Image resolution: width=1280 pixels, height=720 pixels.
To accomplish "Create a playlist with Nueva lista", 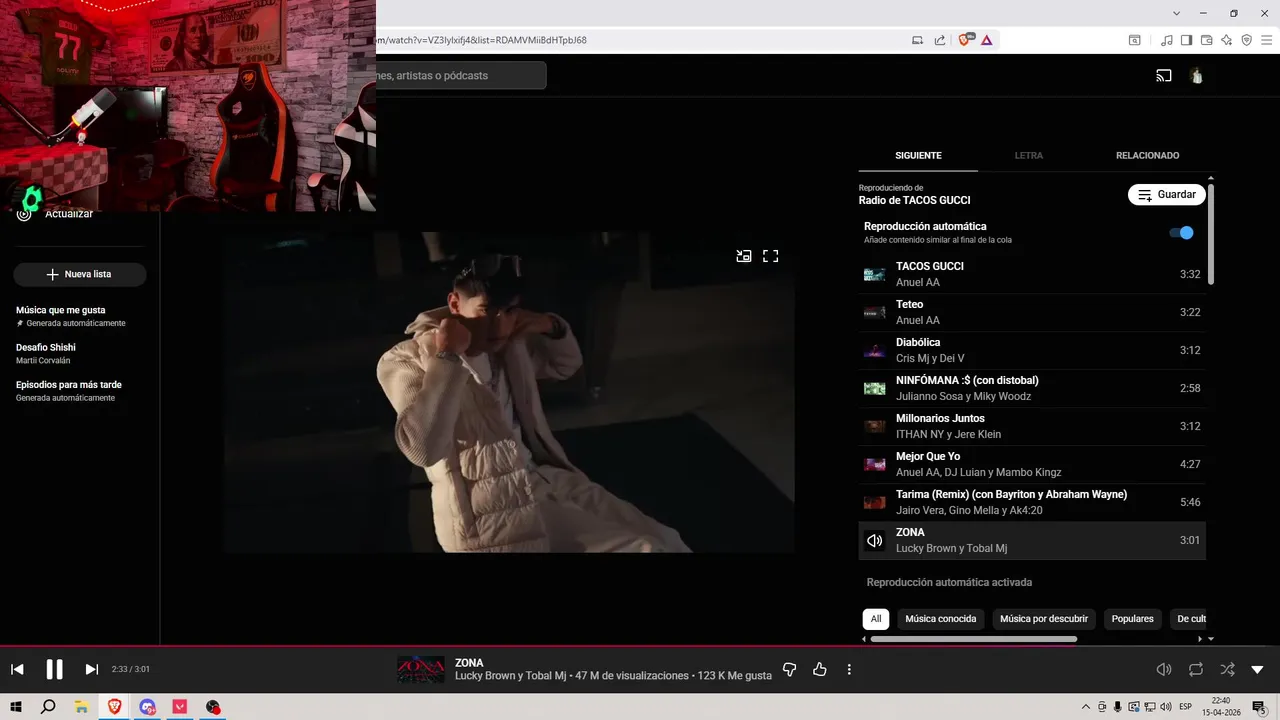I will (x=80, y=274).
